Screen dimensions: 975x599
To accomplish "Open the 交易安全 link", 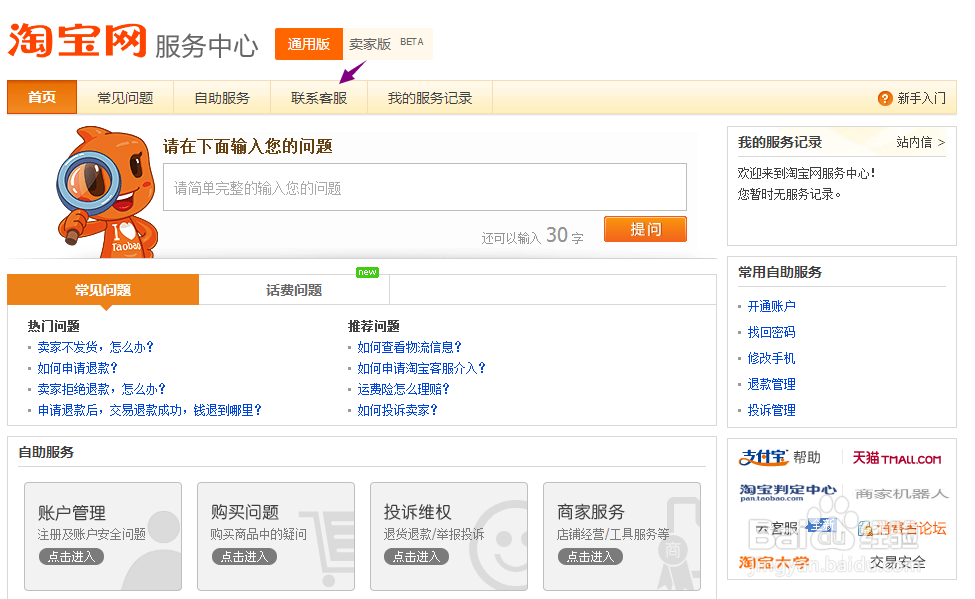I will 897,562.
